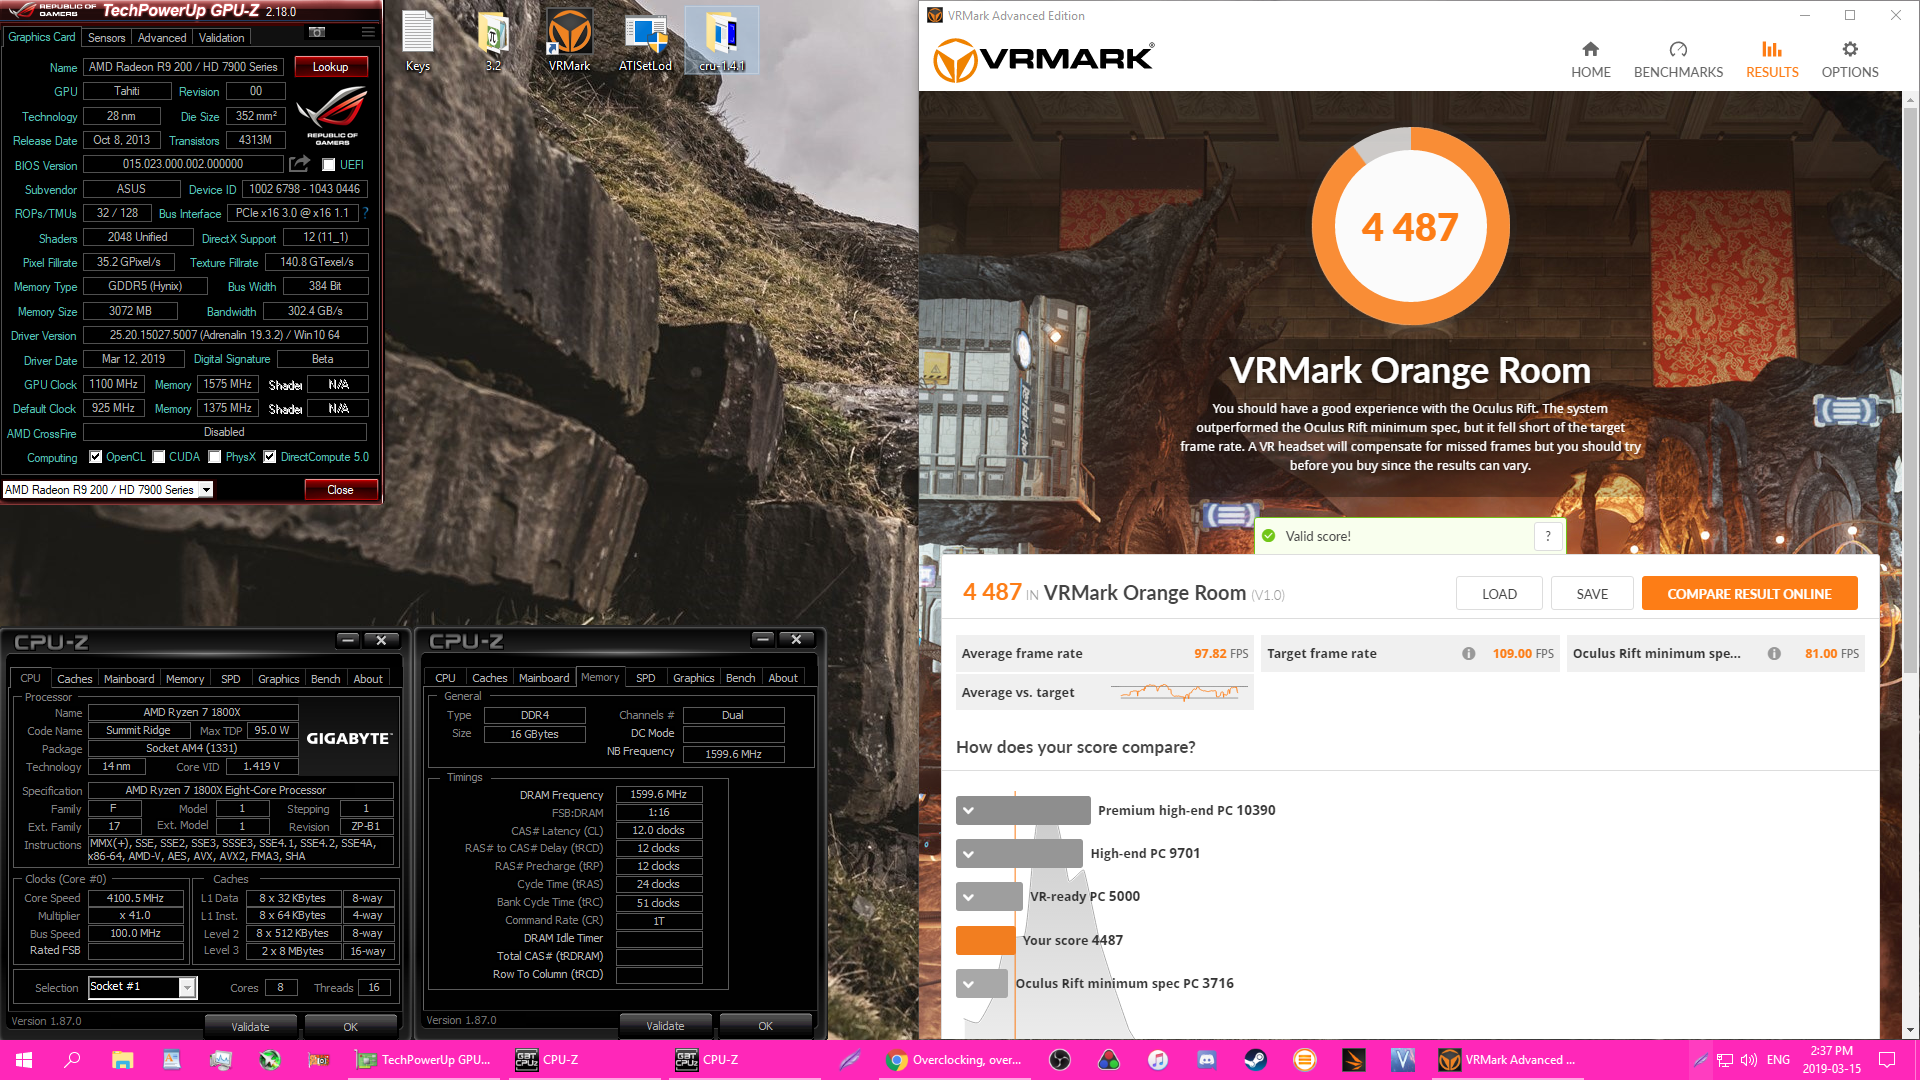Screen dimensions: 1920x1080
Task: Launch the VRMark desktop shortcut
Action: coord(569,42)
